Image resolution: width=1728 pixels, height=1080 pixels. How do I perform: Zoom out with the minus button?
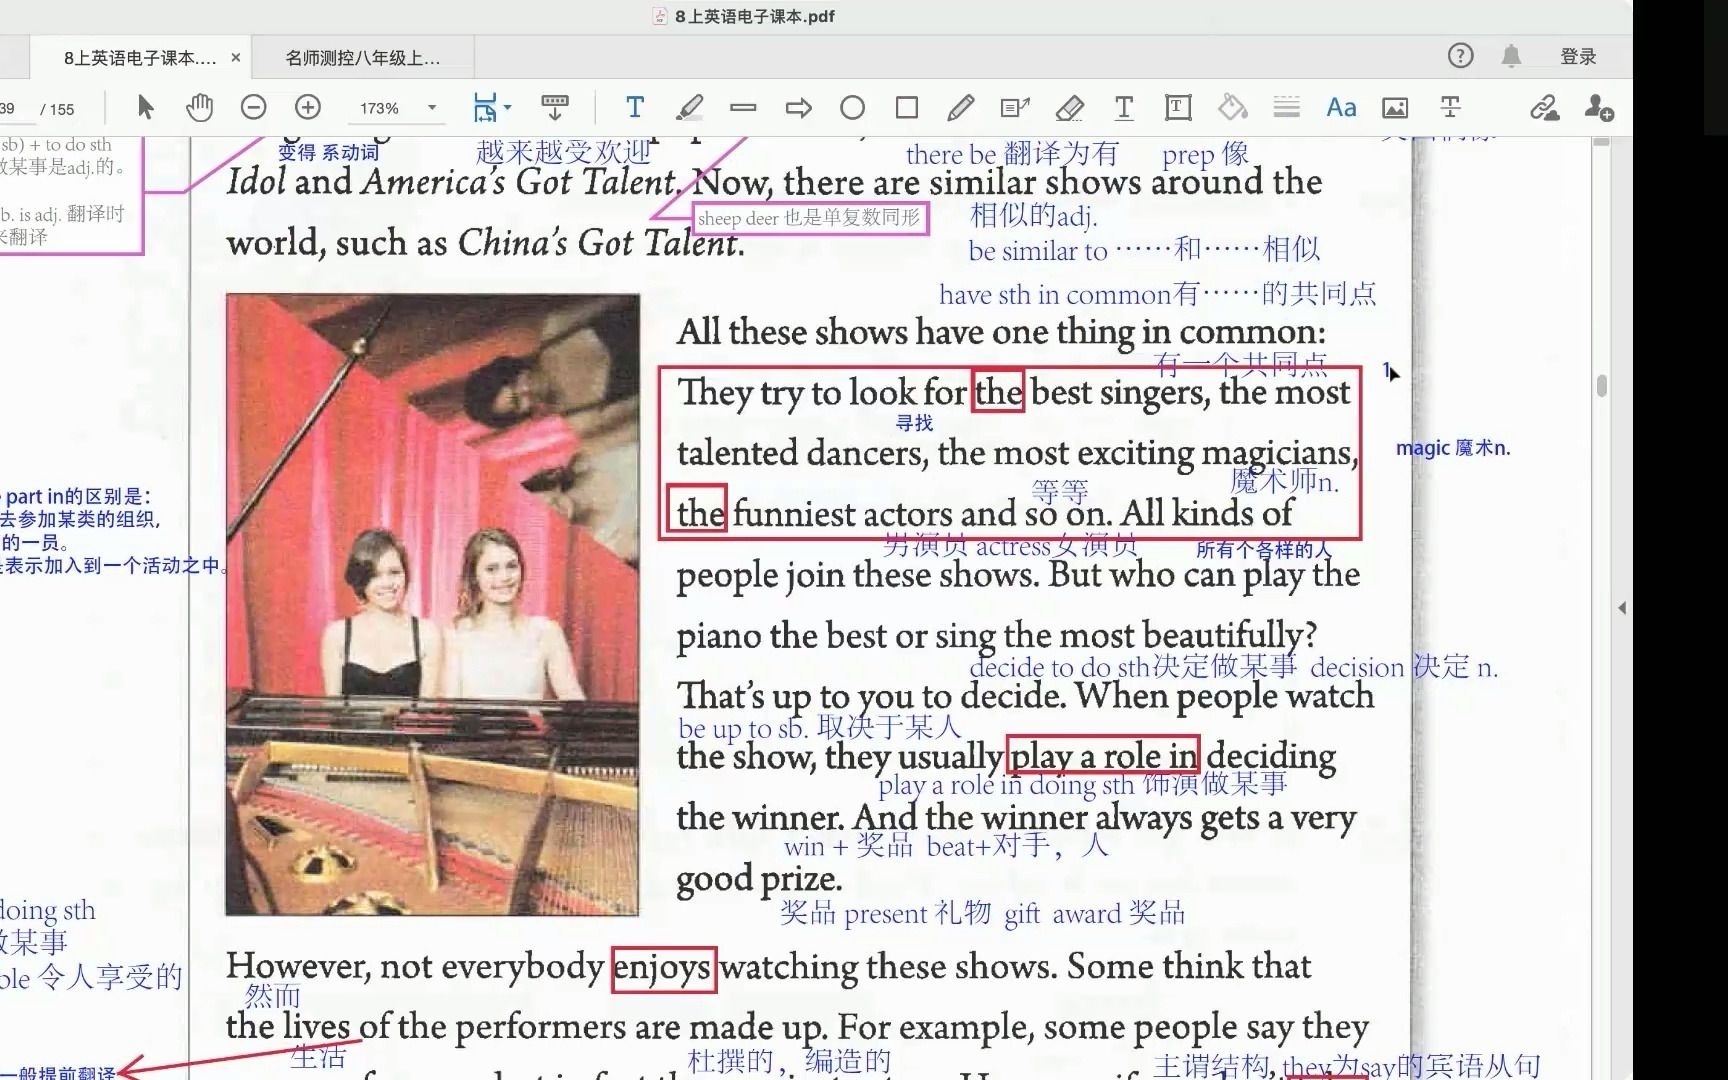(254, 107)
